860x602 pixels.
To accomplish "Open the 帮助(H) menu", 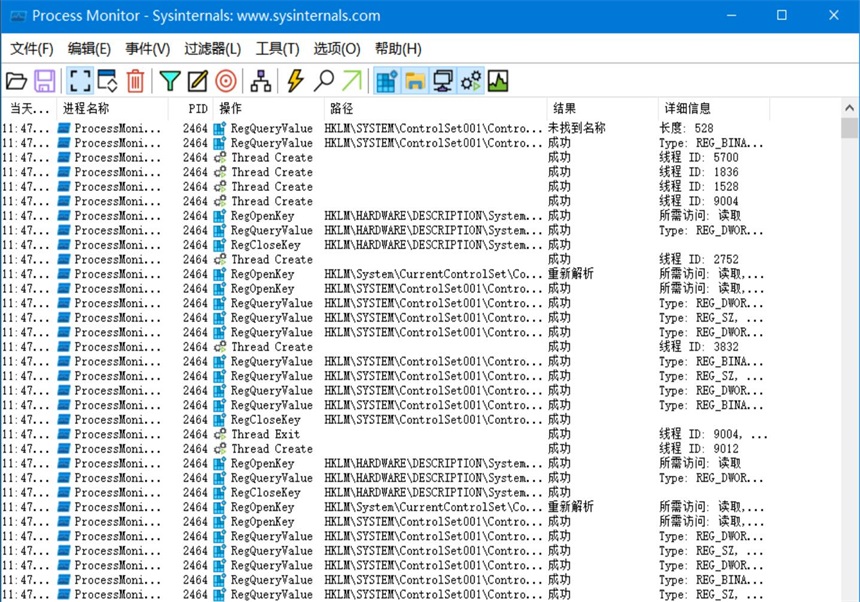I will [x=398, y=49].
